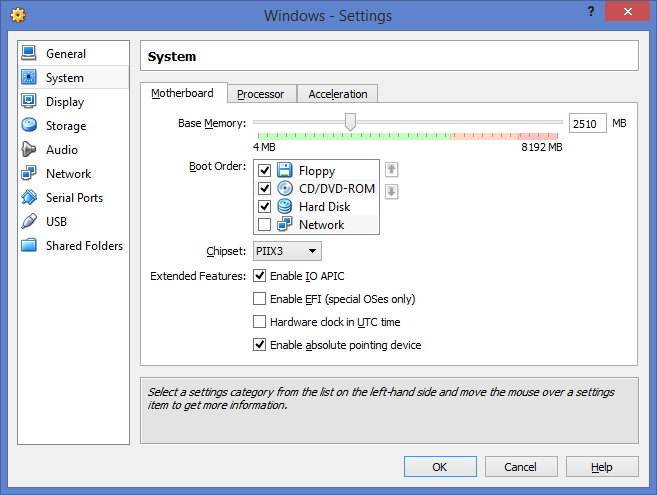Open the General settings category icon
657x495 pixels.
tap(29, 53)
